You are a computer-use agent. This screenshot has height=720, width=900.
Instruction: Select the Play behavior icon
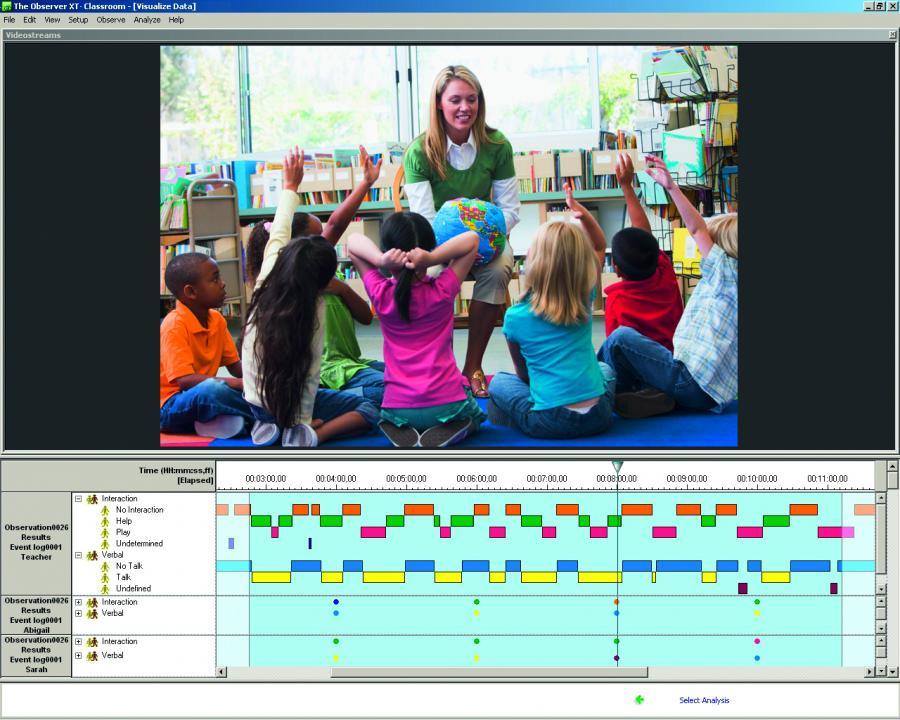105,532
